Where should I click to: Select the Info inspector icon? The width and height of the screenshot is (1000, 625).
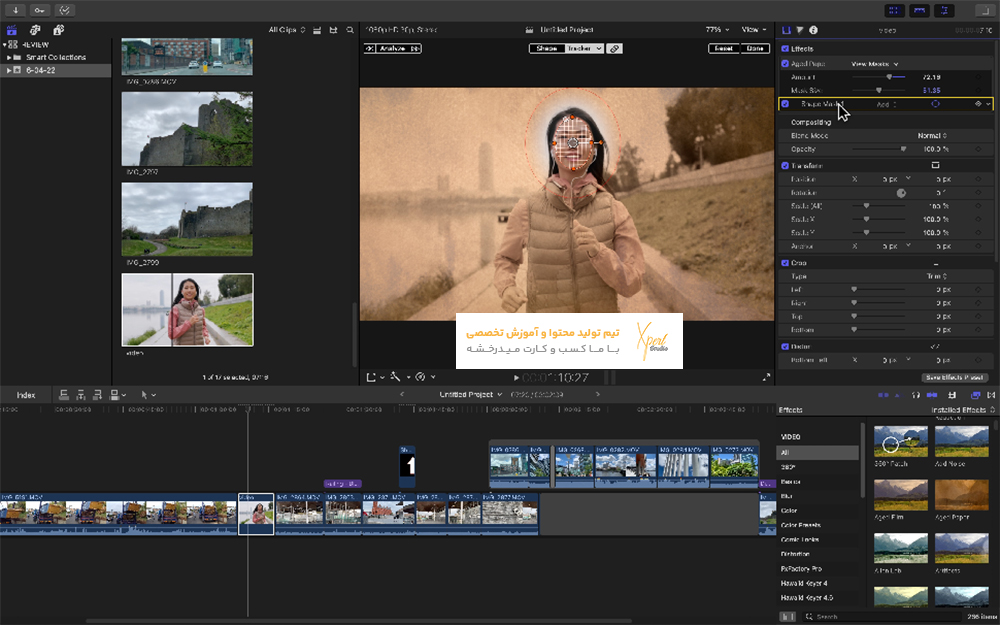coord(813,30)
